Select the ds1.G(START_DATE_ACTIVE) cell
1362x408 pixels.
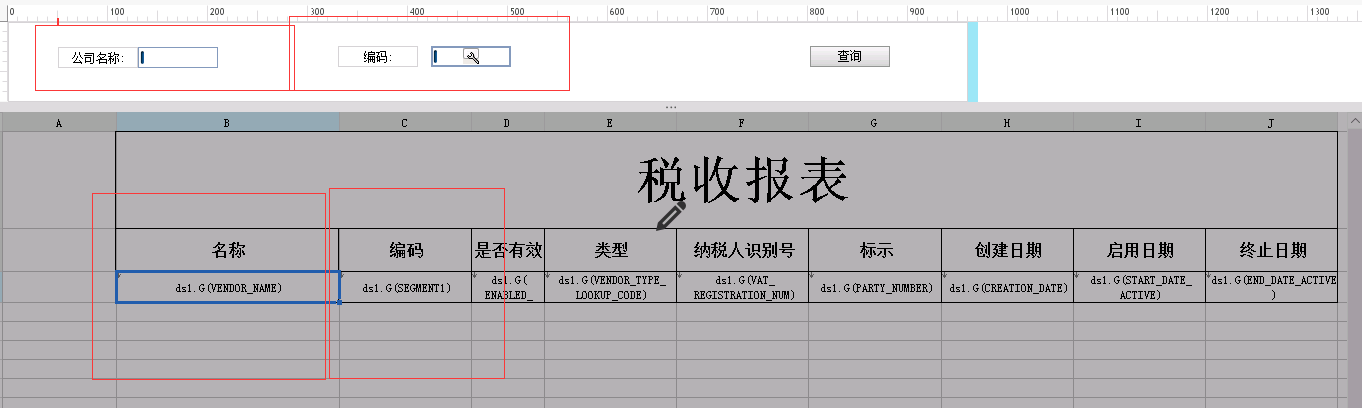1139,287
